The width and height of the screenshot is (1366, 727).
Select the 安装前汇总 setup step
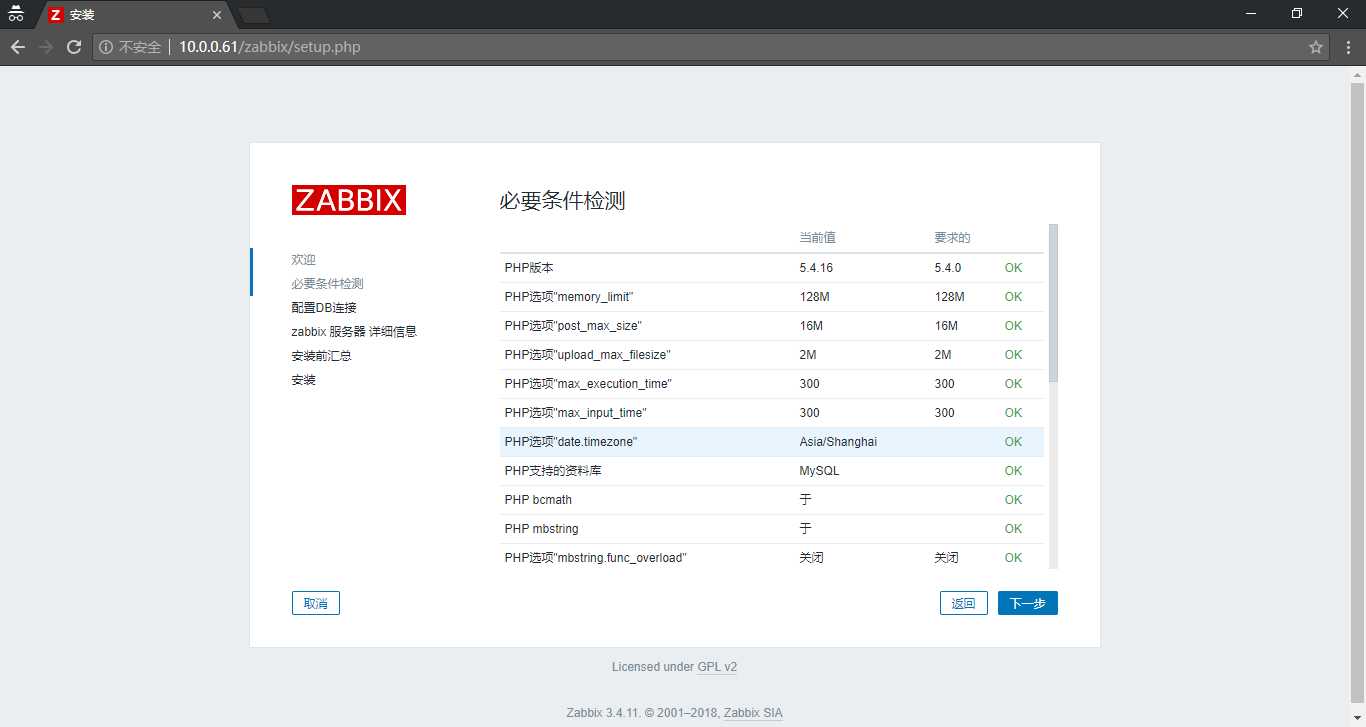[321, 355]
